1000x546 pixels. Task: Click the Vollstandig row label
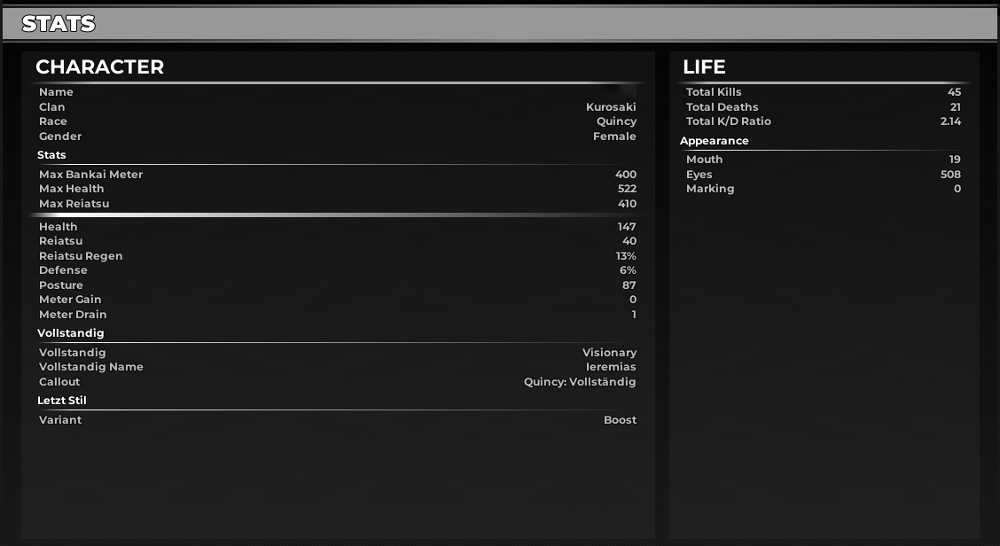click(72, 352)
